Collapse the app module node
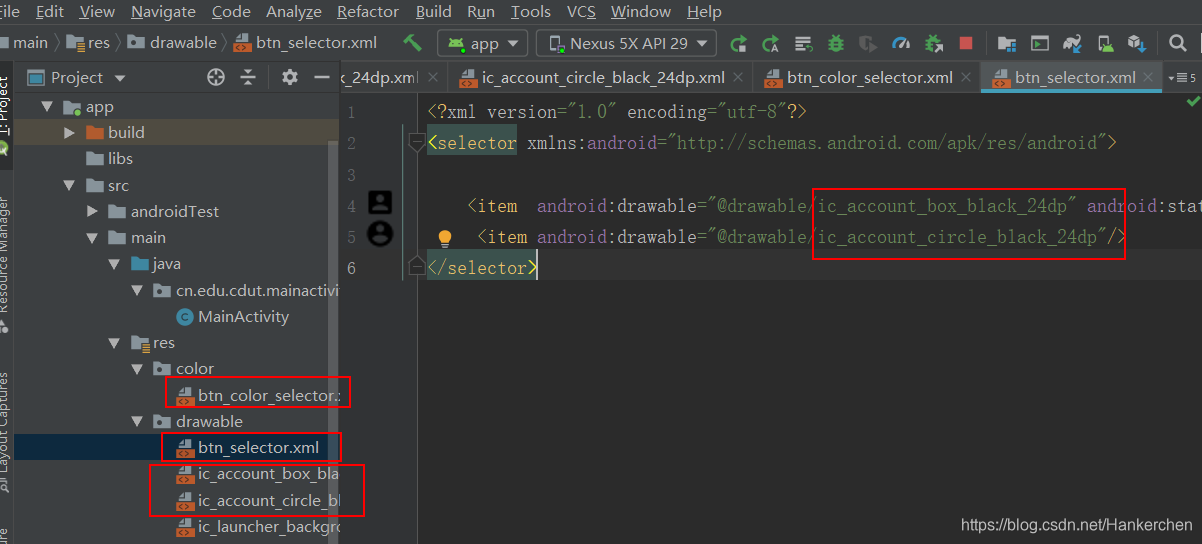The height and width of the screenshot is (544, 1202). click(45, 107)
